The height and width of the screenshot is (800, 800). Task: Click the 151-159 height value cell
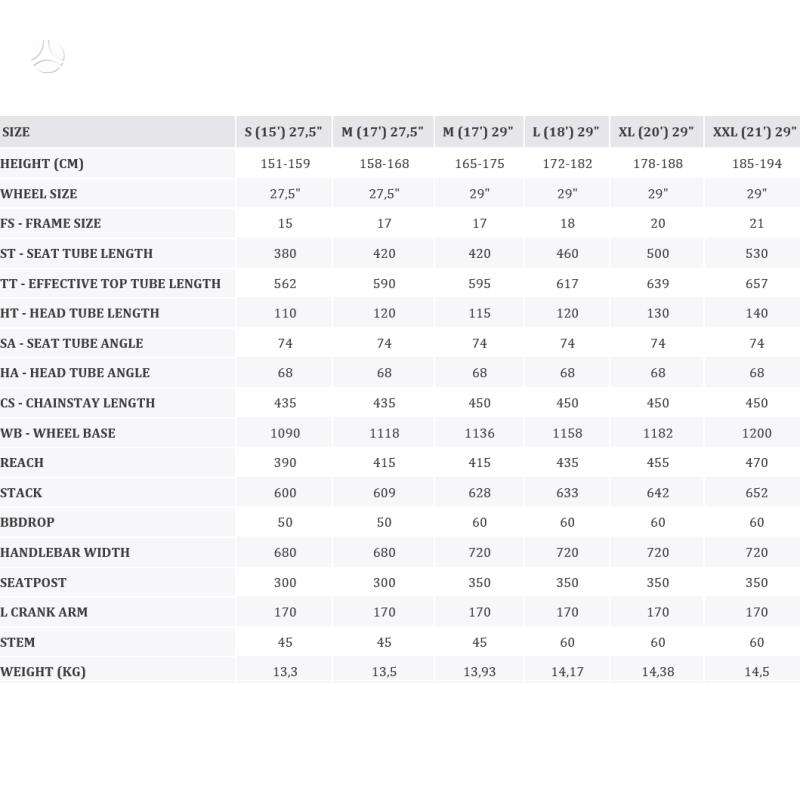click(x=285, y=164)
